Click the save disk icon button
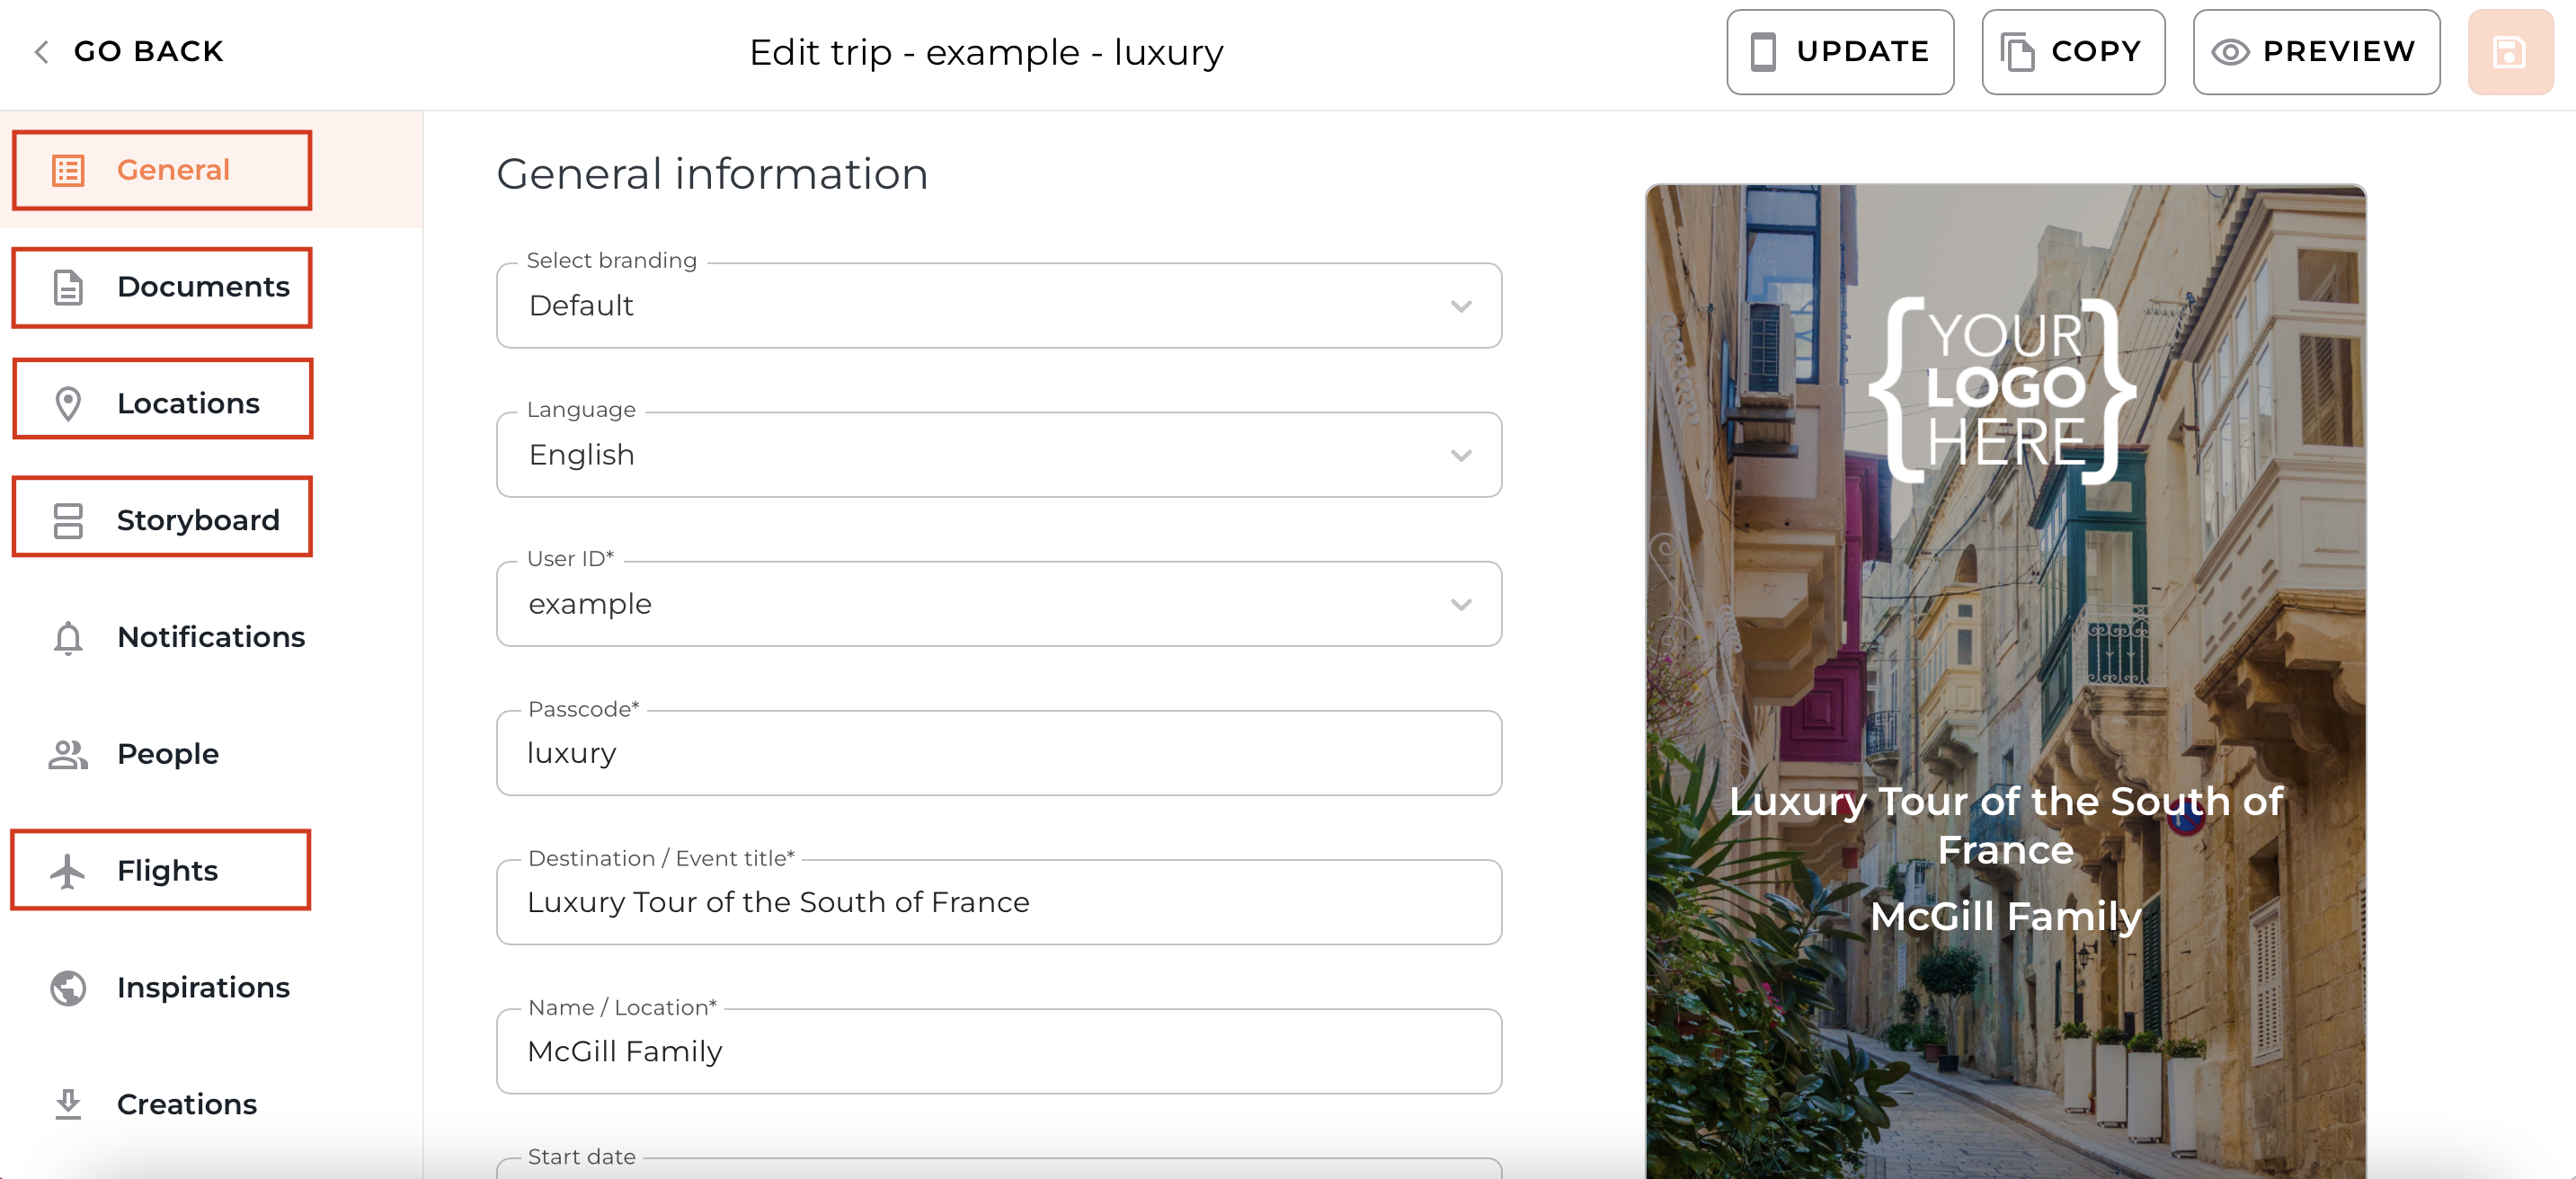The width and height of the screenshot is (2576, 1179). coord(2509,52)
